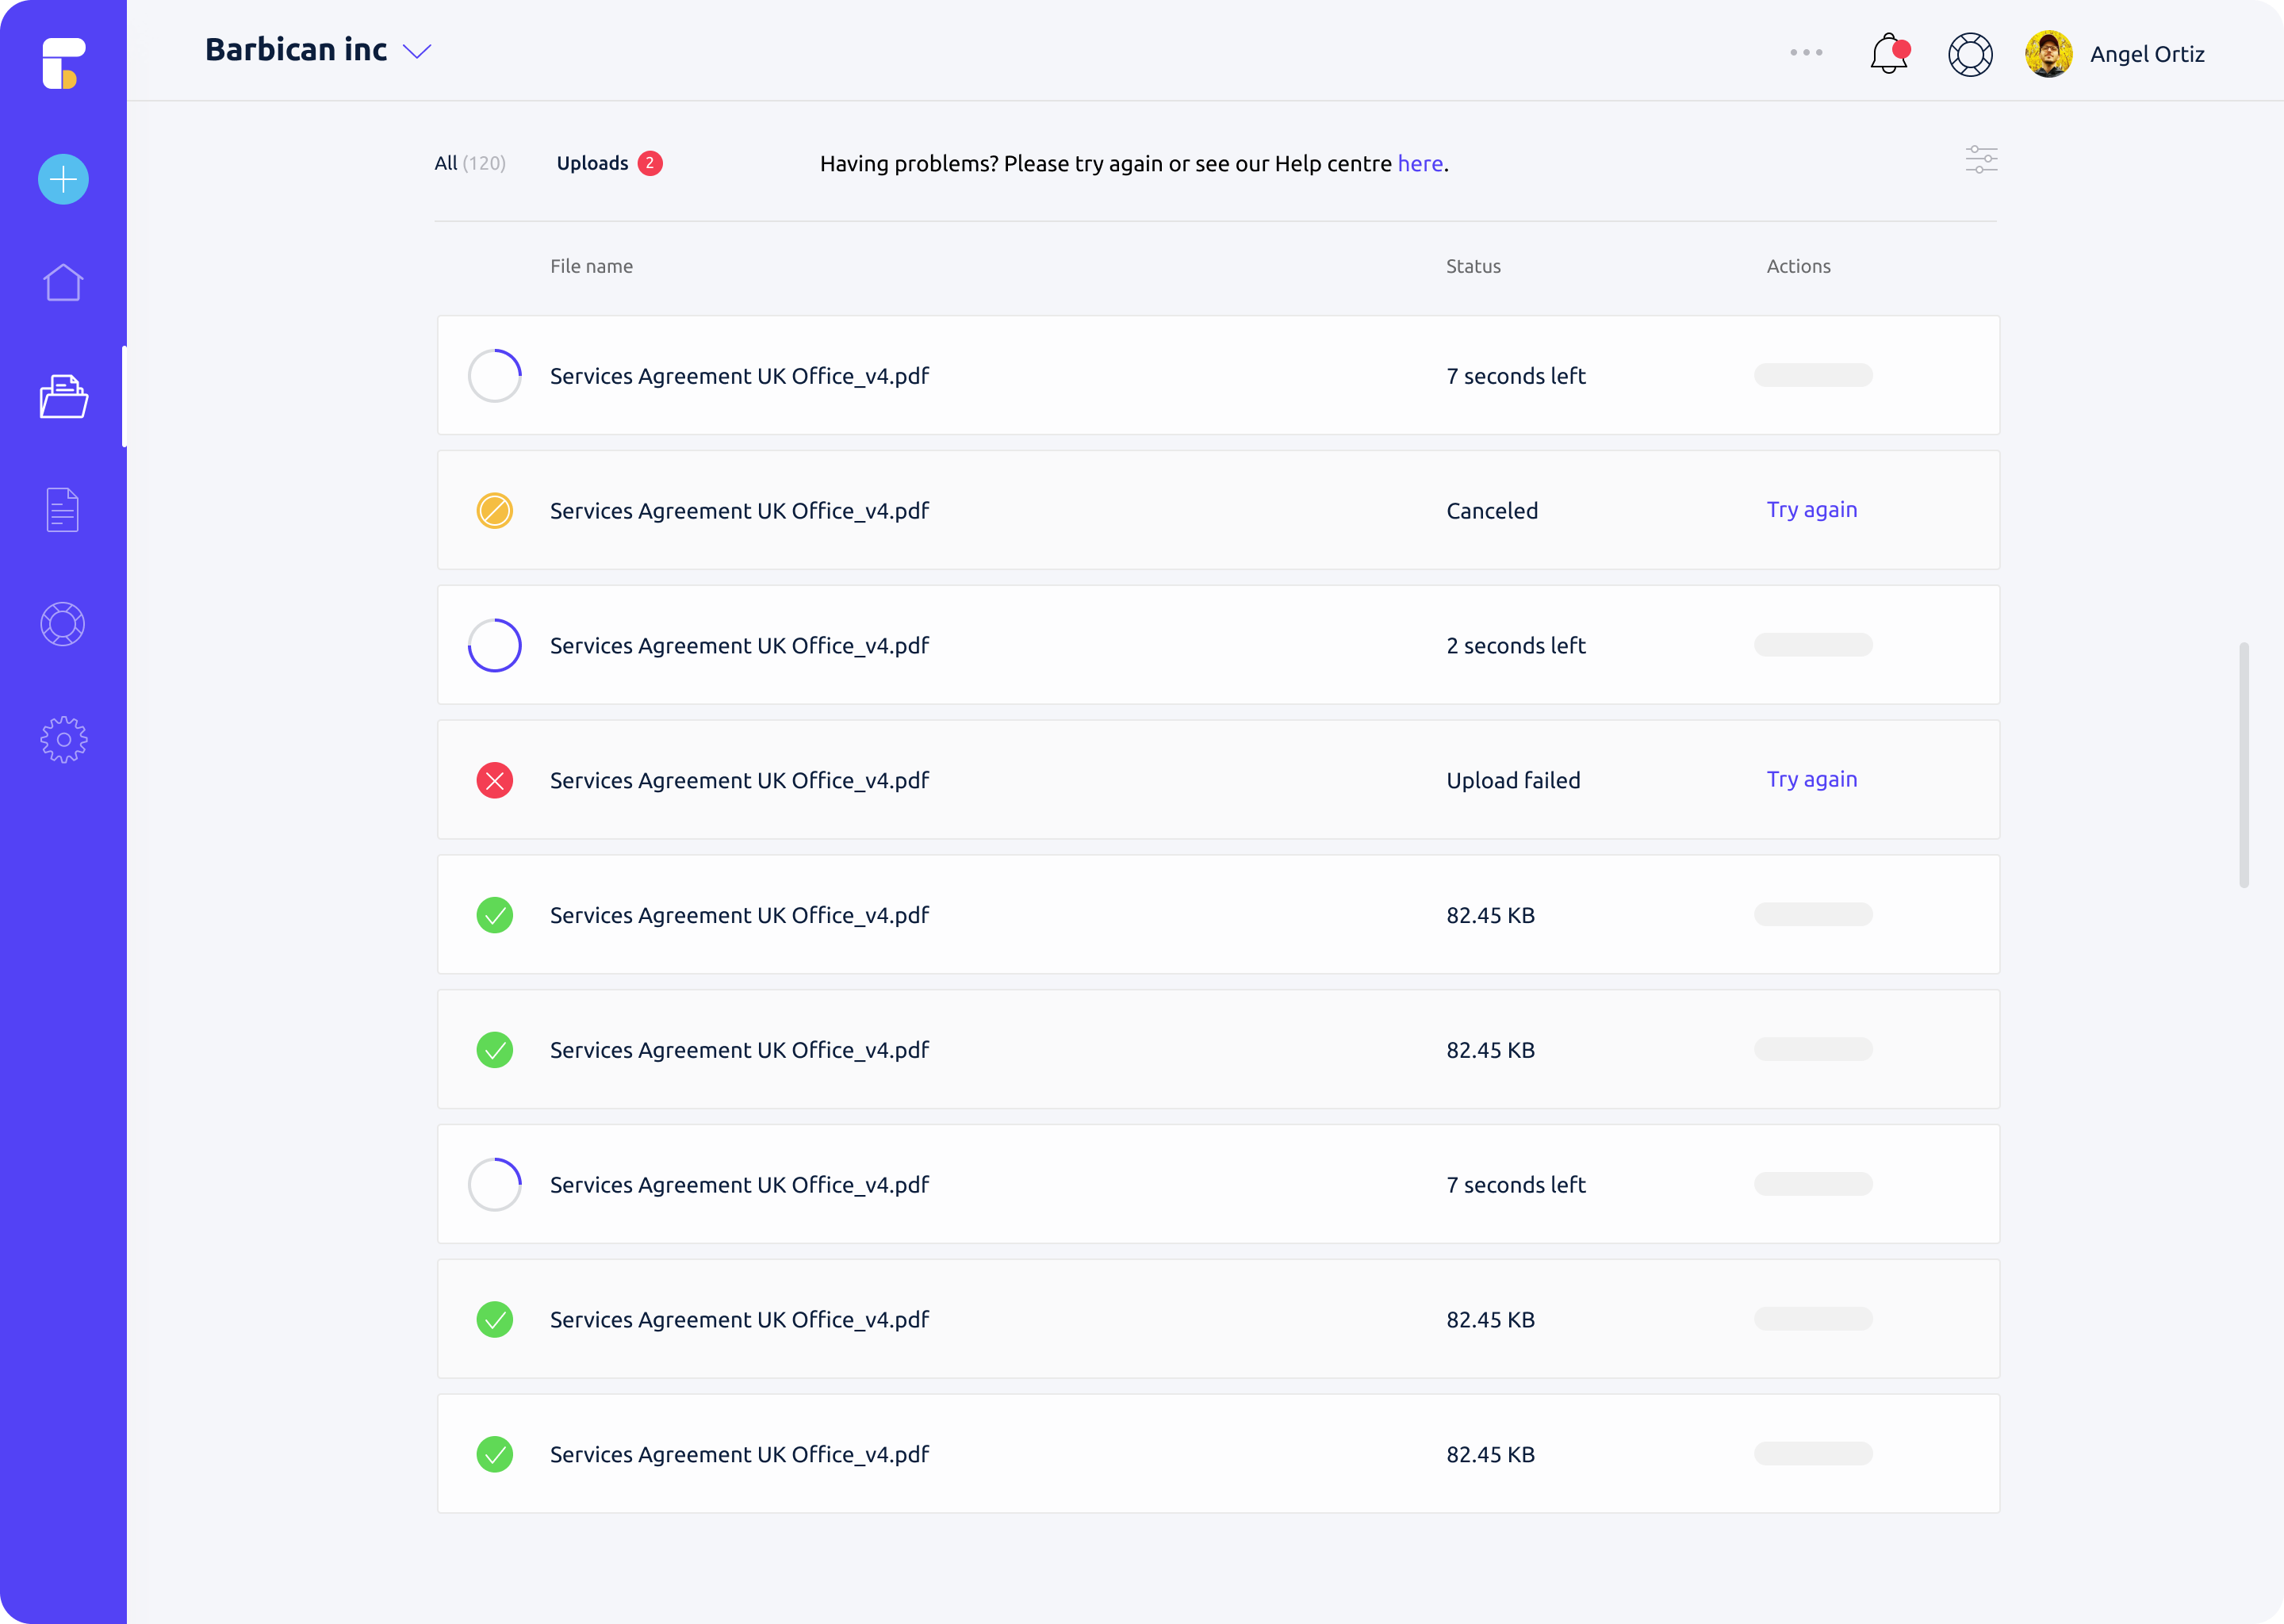Open the three-dots more menu in header

coord(1806,52)
